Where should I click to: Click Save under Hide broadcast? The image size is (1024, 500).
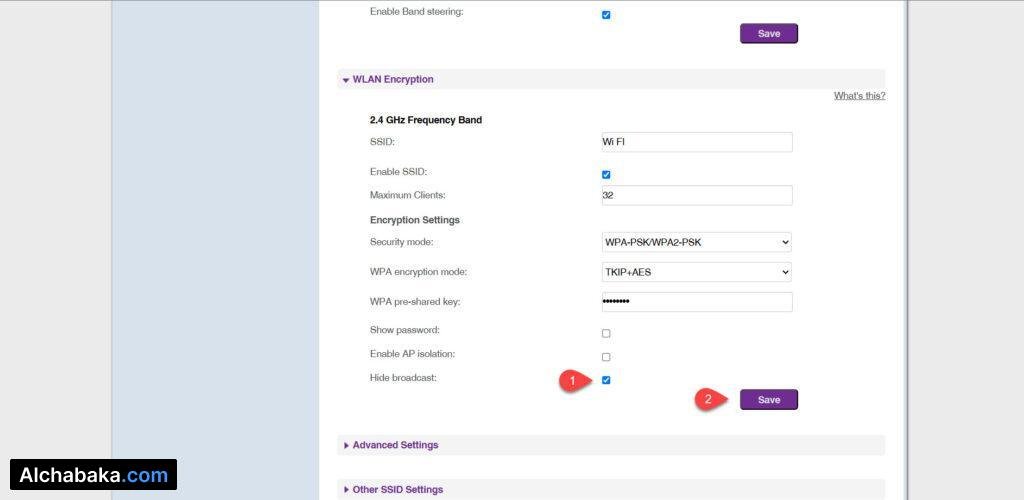pyautogui.click(x=768, y=400)
